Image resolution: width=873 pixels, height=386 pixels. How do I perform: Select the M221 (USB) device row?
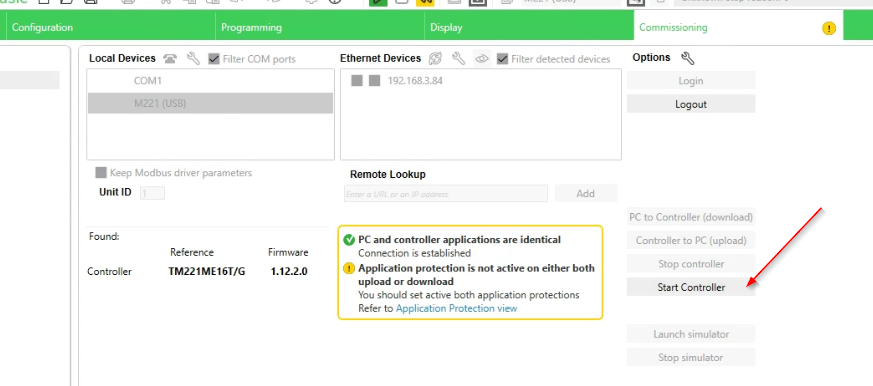(210, 104)
